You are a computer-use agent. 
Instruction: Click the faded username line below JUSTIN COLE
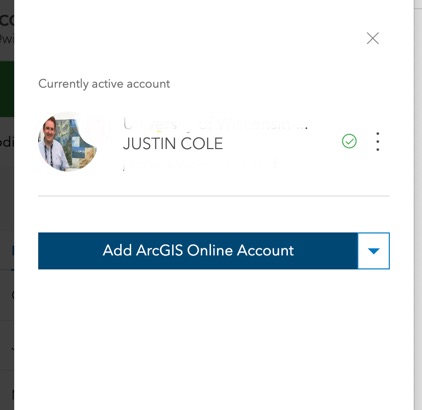tap(200, 164)
